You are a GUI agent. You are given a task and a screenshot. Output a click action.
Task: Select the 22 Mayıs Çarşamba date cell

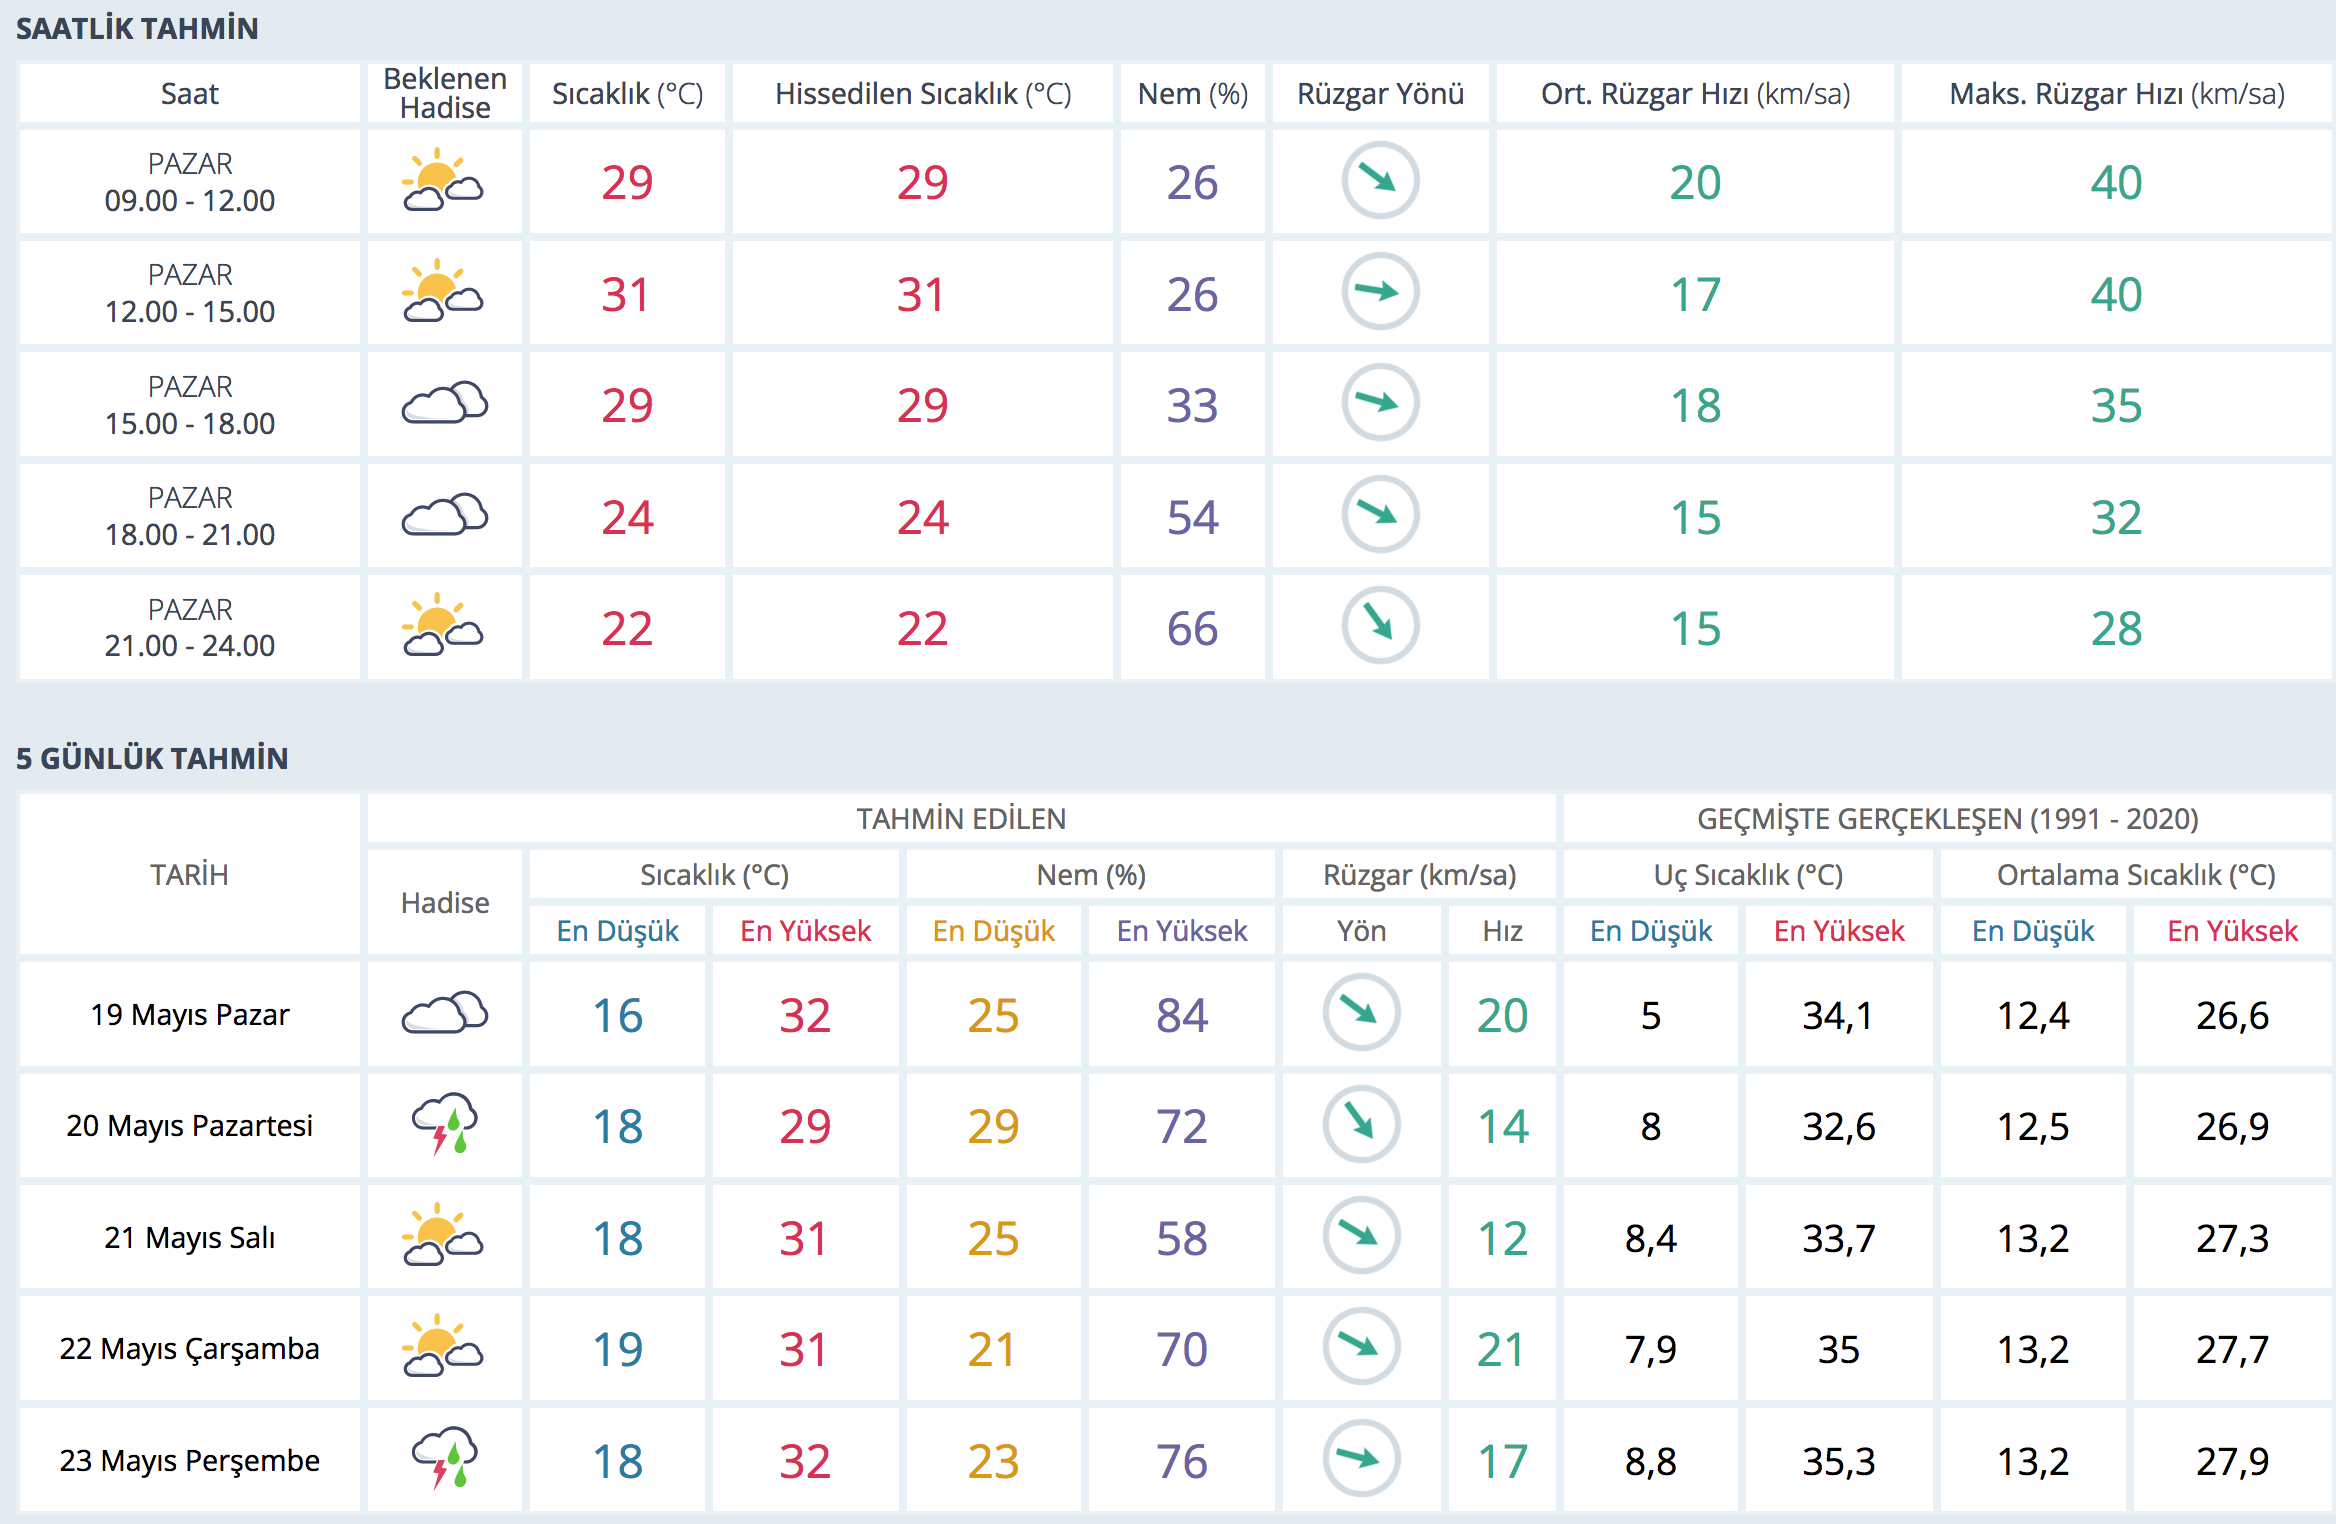point(190,1348)
